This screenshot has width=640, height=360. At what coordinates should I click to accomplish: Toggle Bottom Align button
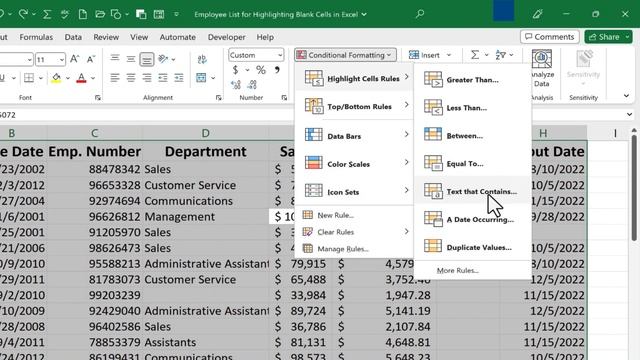point(147,60)
